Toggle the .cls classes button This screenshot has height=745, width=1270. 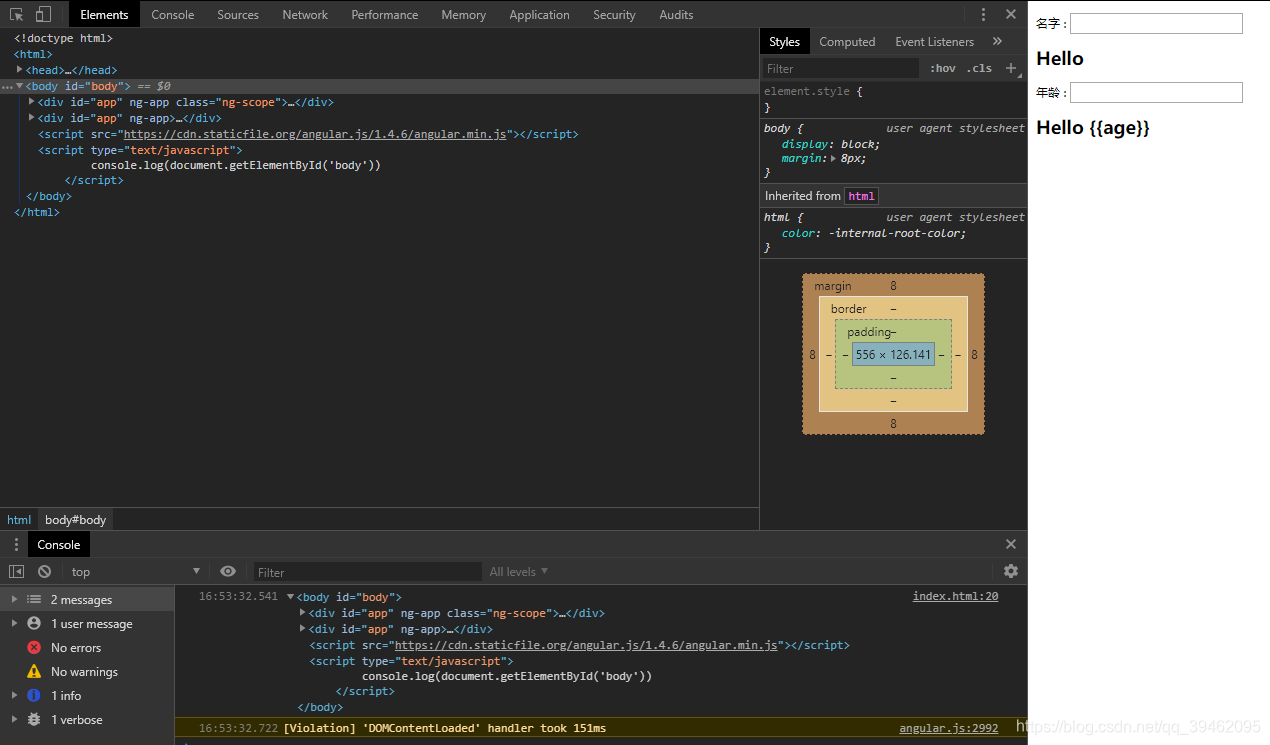(979, 68)
